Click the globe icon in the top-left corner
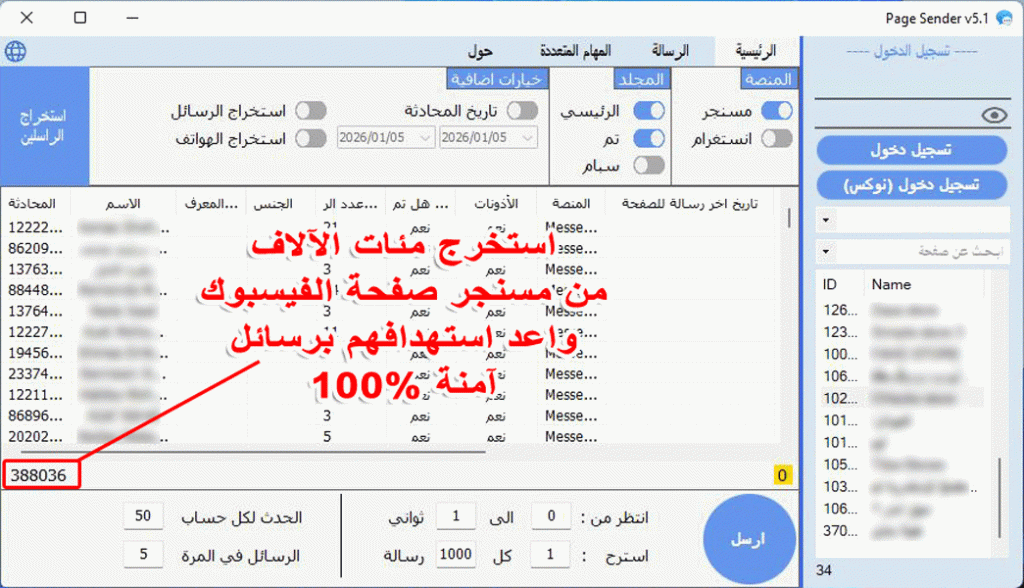Screen dimensions: 1024x588 [15, 51]
